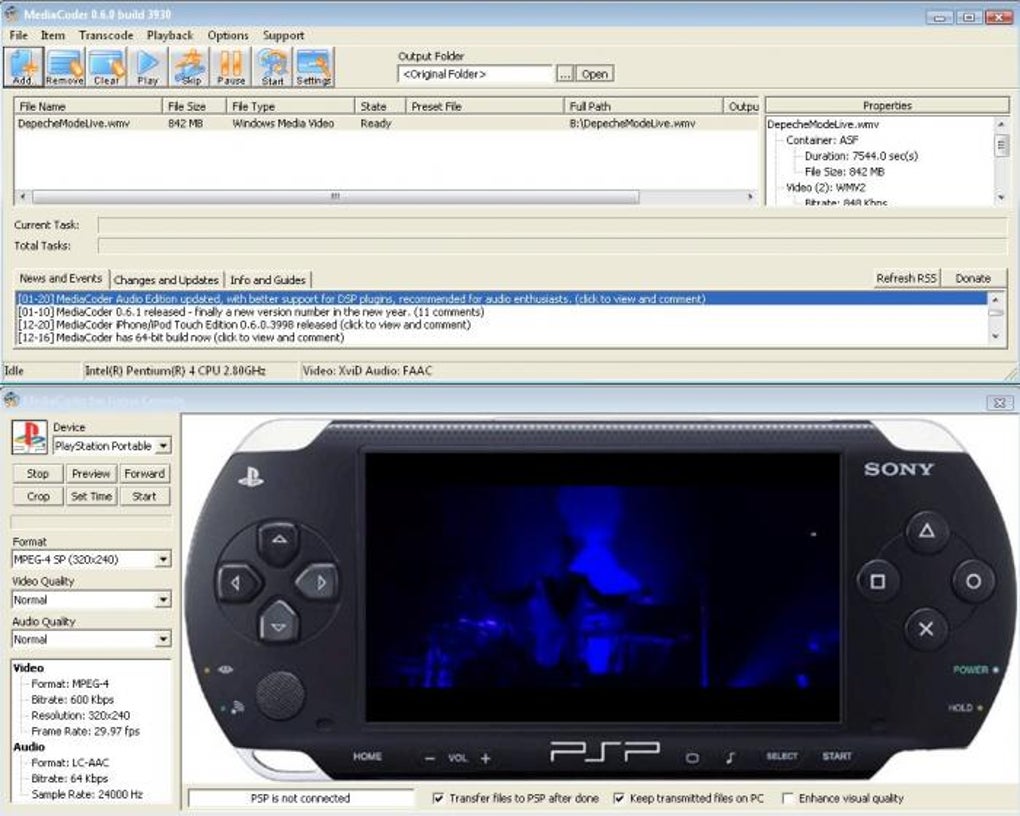This screenshot has width=1020, height=816.
Task: Open the File menu
Action: [18, 35]
